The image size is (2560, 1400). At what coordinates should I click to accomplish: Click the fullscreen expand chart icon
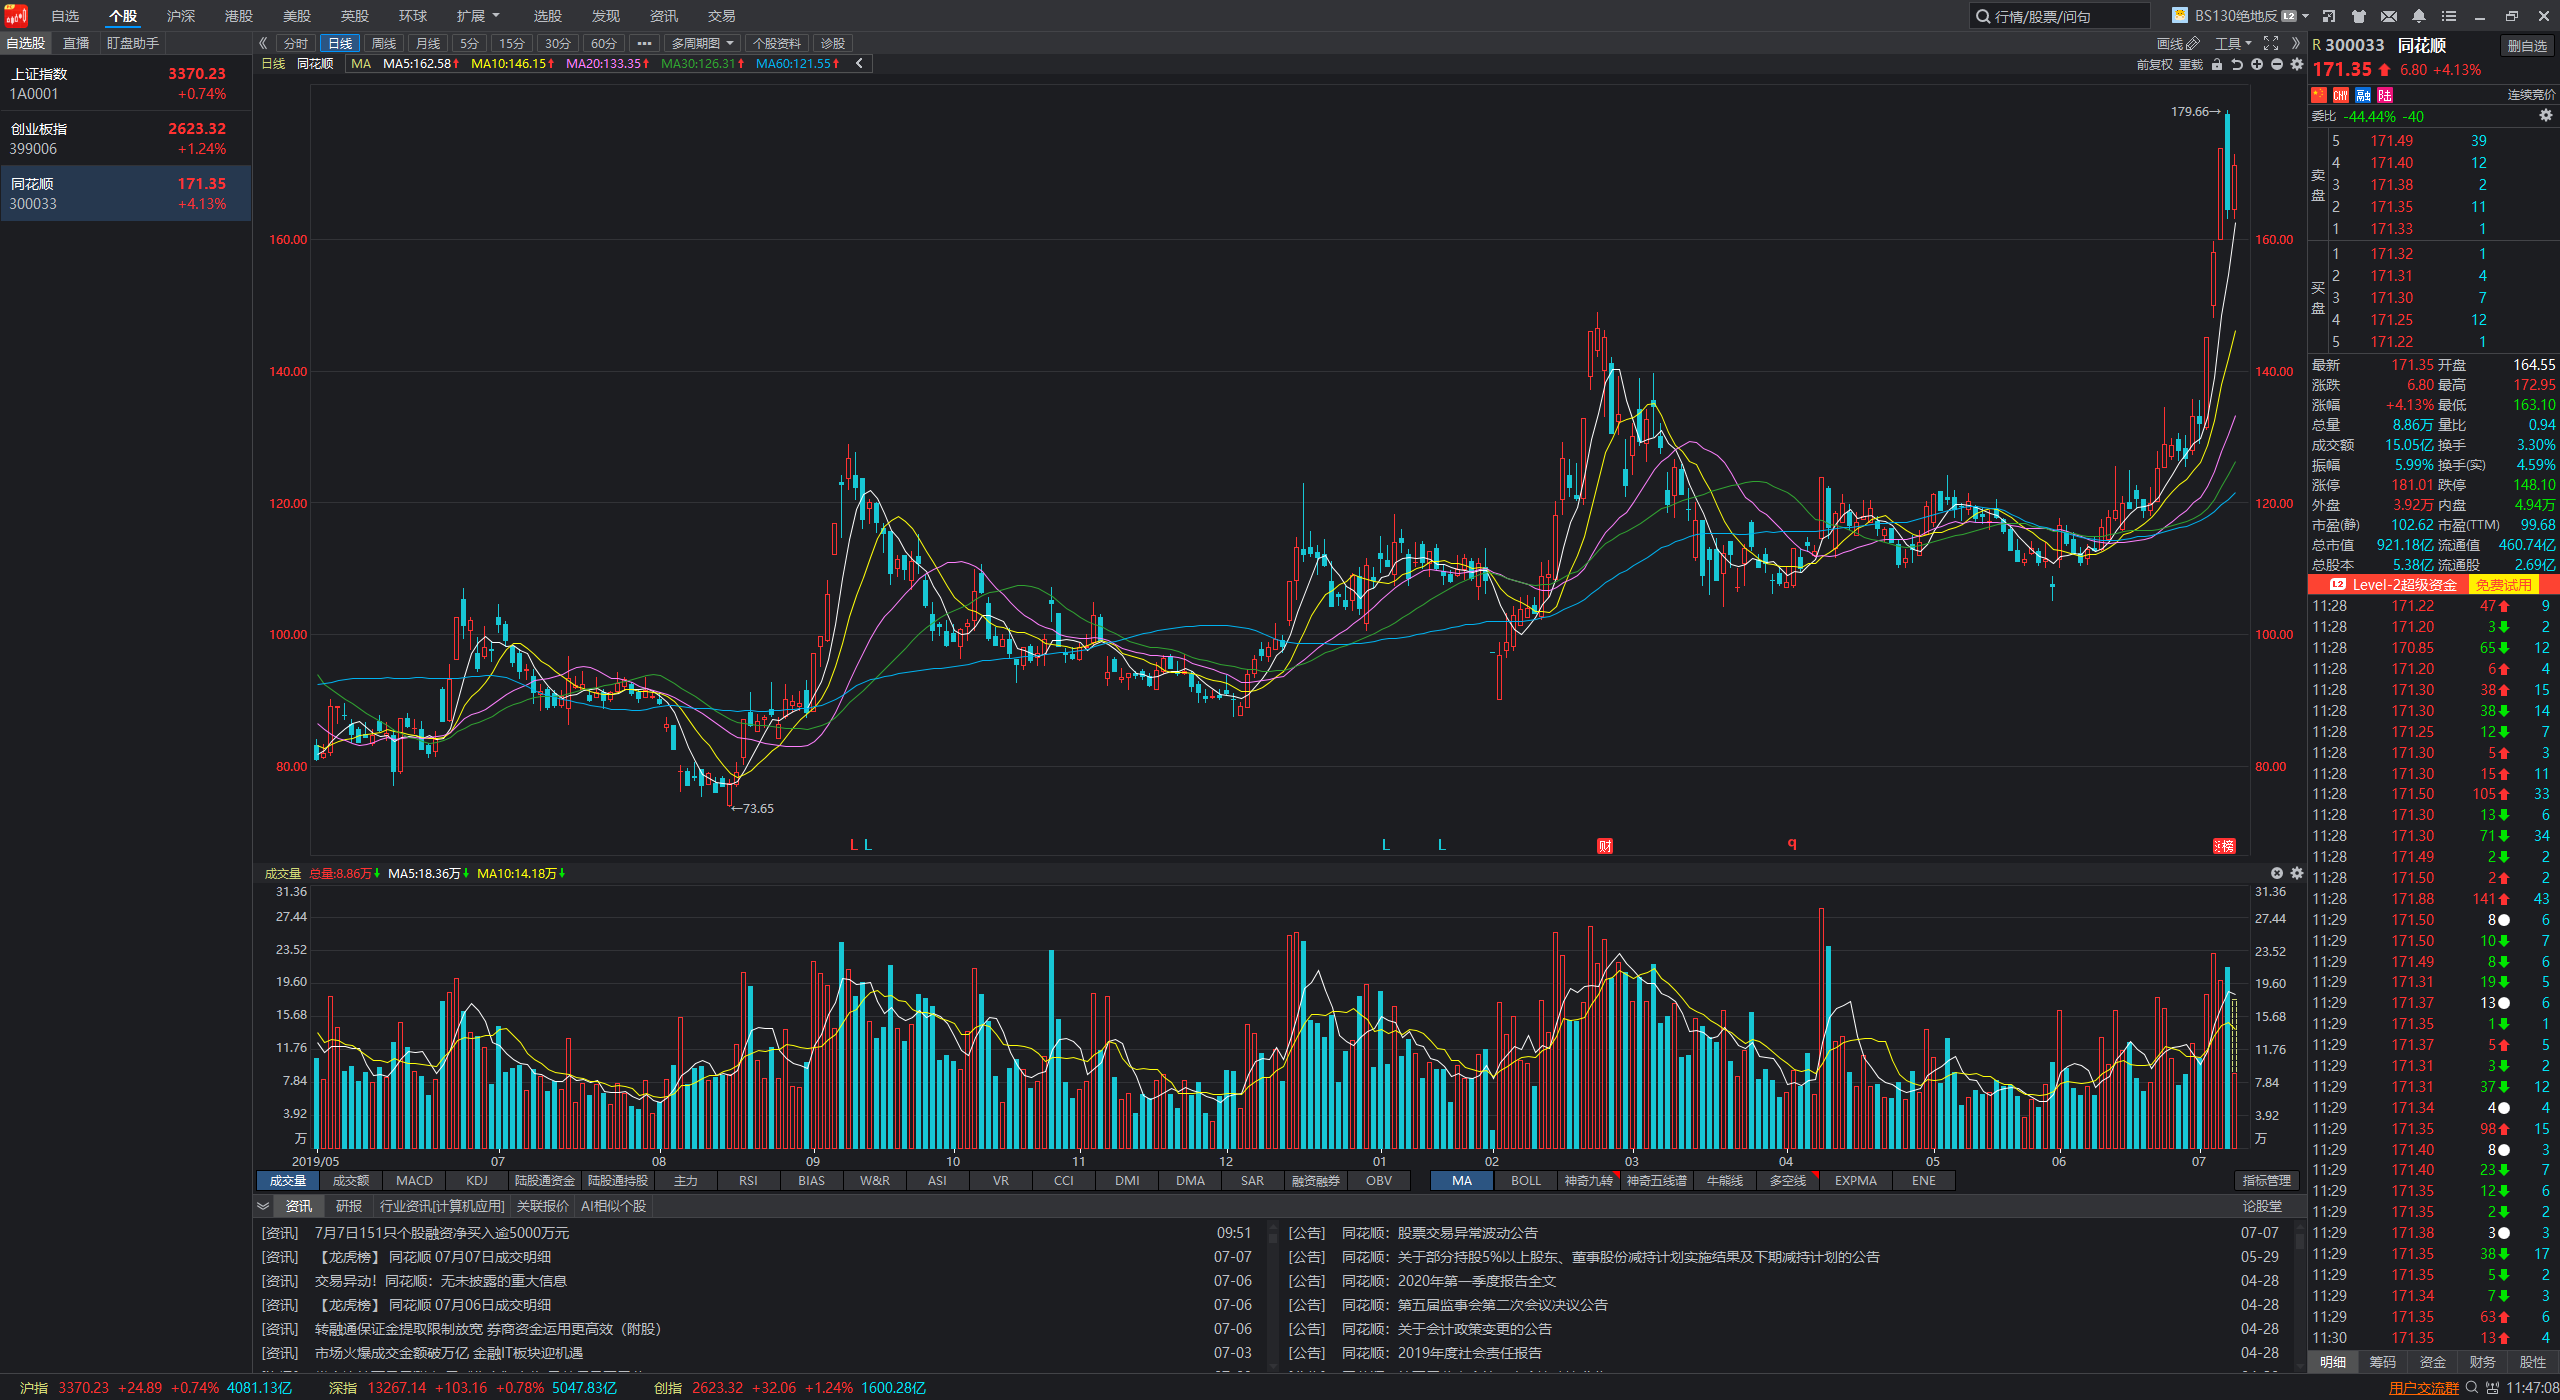(2271, 44)
